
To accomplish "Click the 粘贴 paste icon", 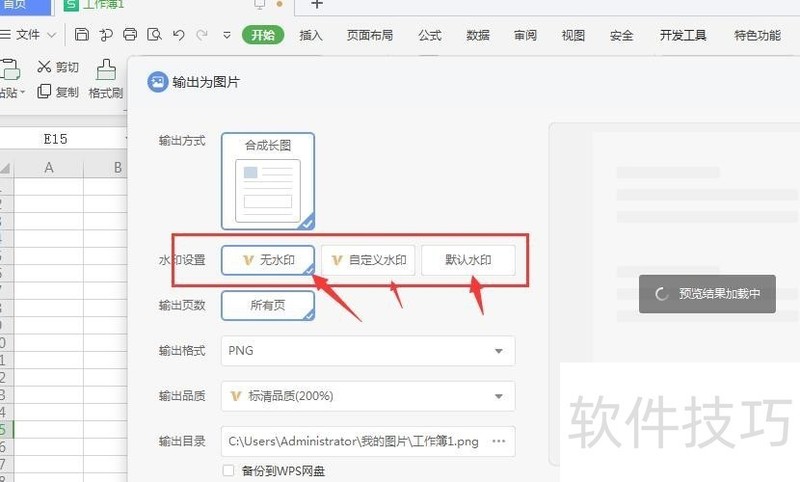I will click(10, 69).
